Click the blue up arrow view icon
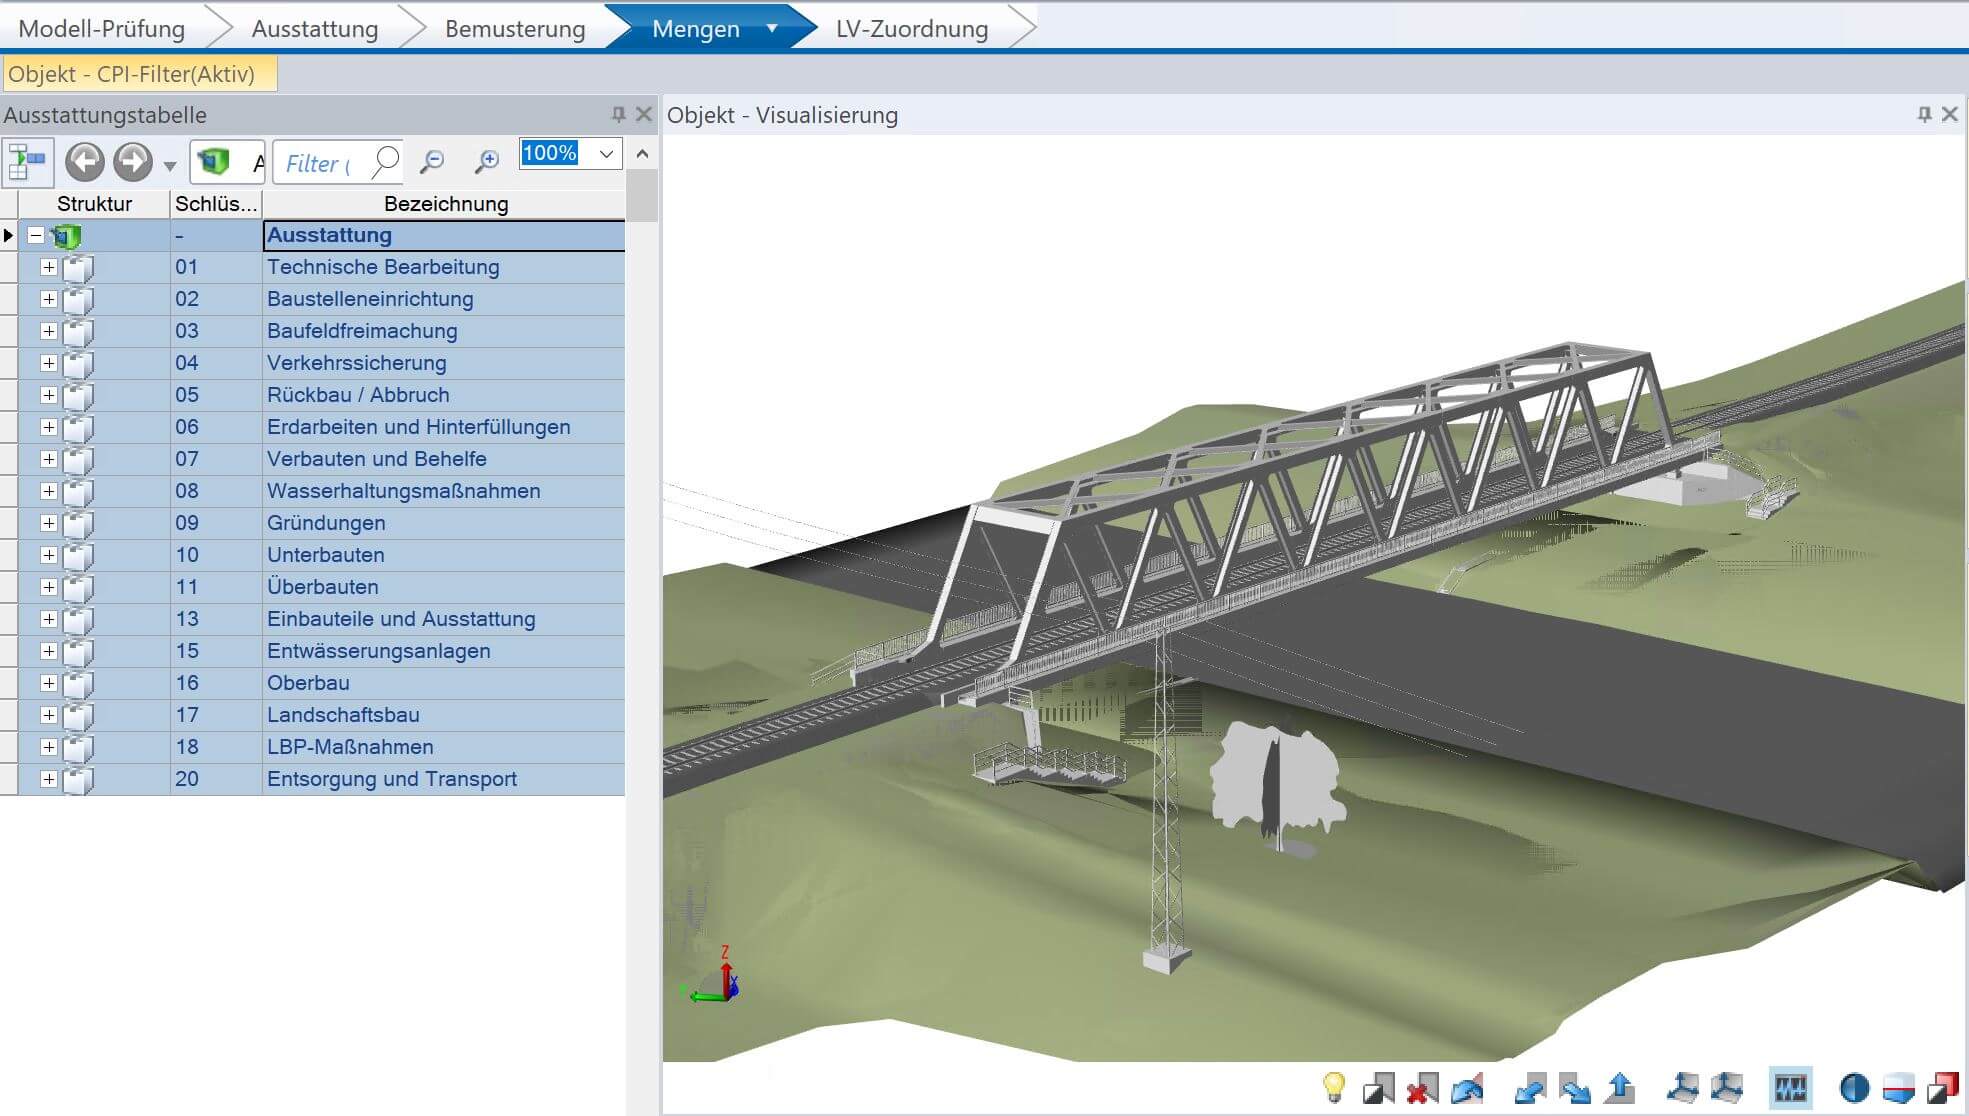Image resolution: width=1969 pixels, height=1116 pixels. click(1621, 1087)
